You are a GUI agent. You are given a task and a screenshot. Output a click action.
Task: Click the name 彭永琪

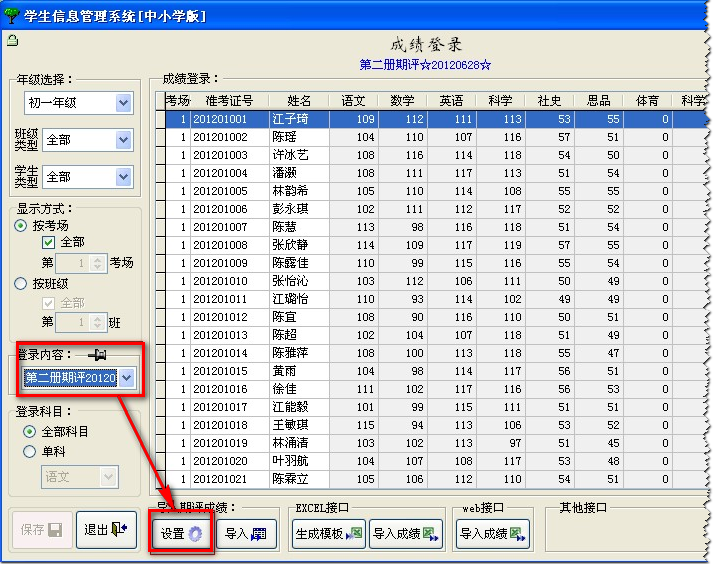coord(290,209)
